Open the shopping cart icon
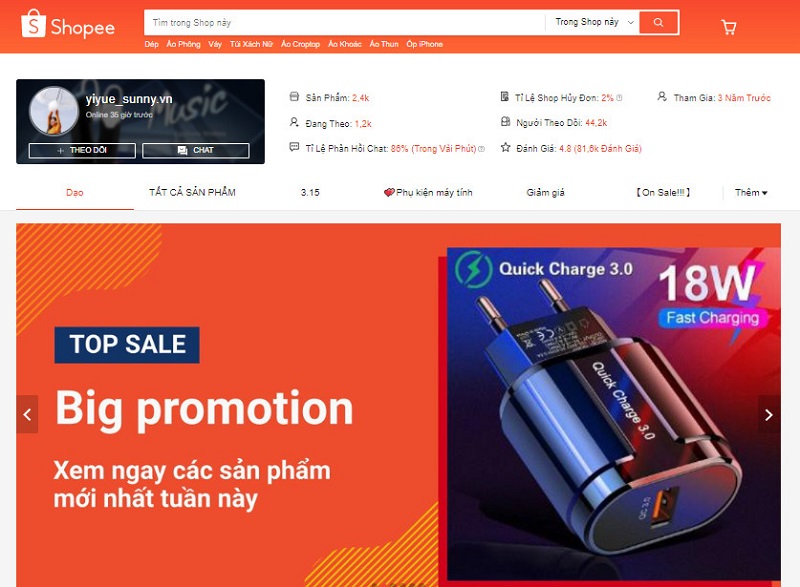The width and height of the screenshot is (800, 587). (729, 27)
